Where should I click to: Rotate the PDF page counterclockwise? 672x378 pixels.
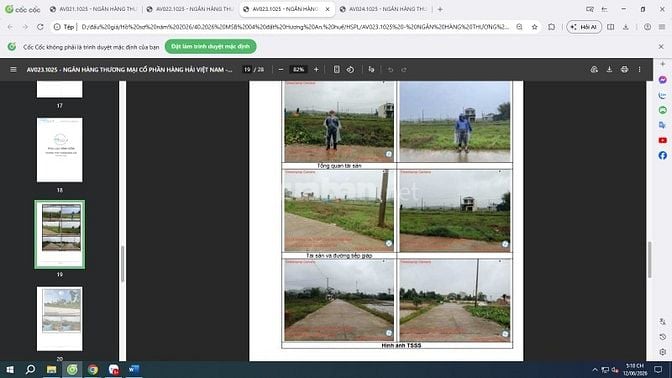click(x=350, y=69)
